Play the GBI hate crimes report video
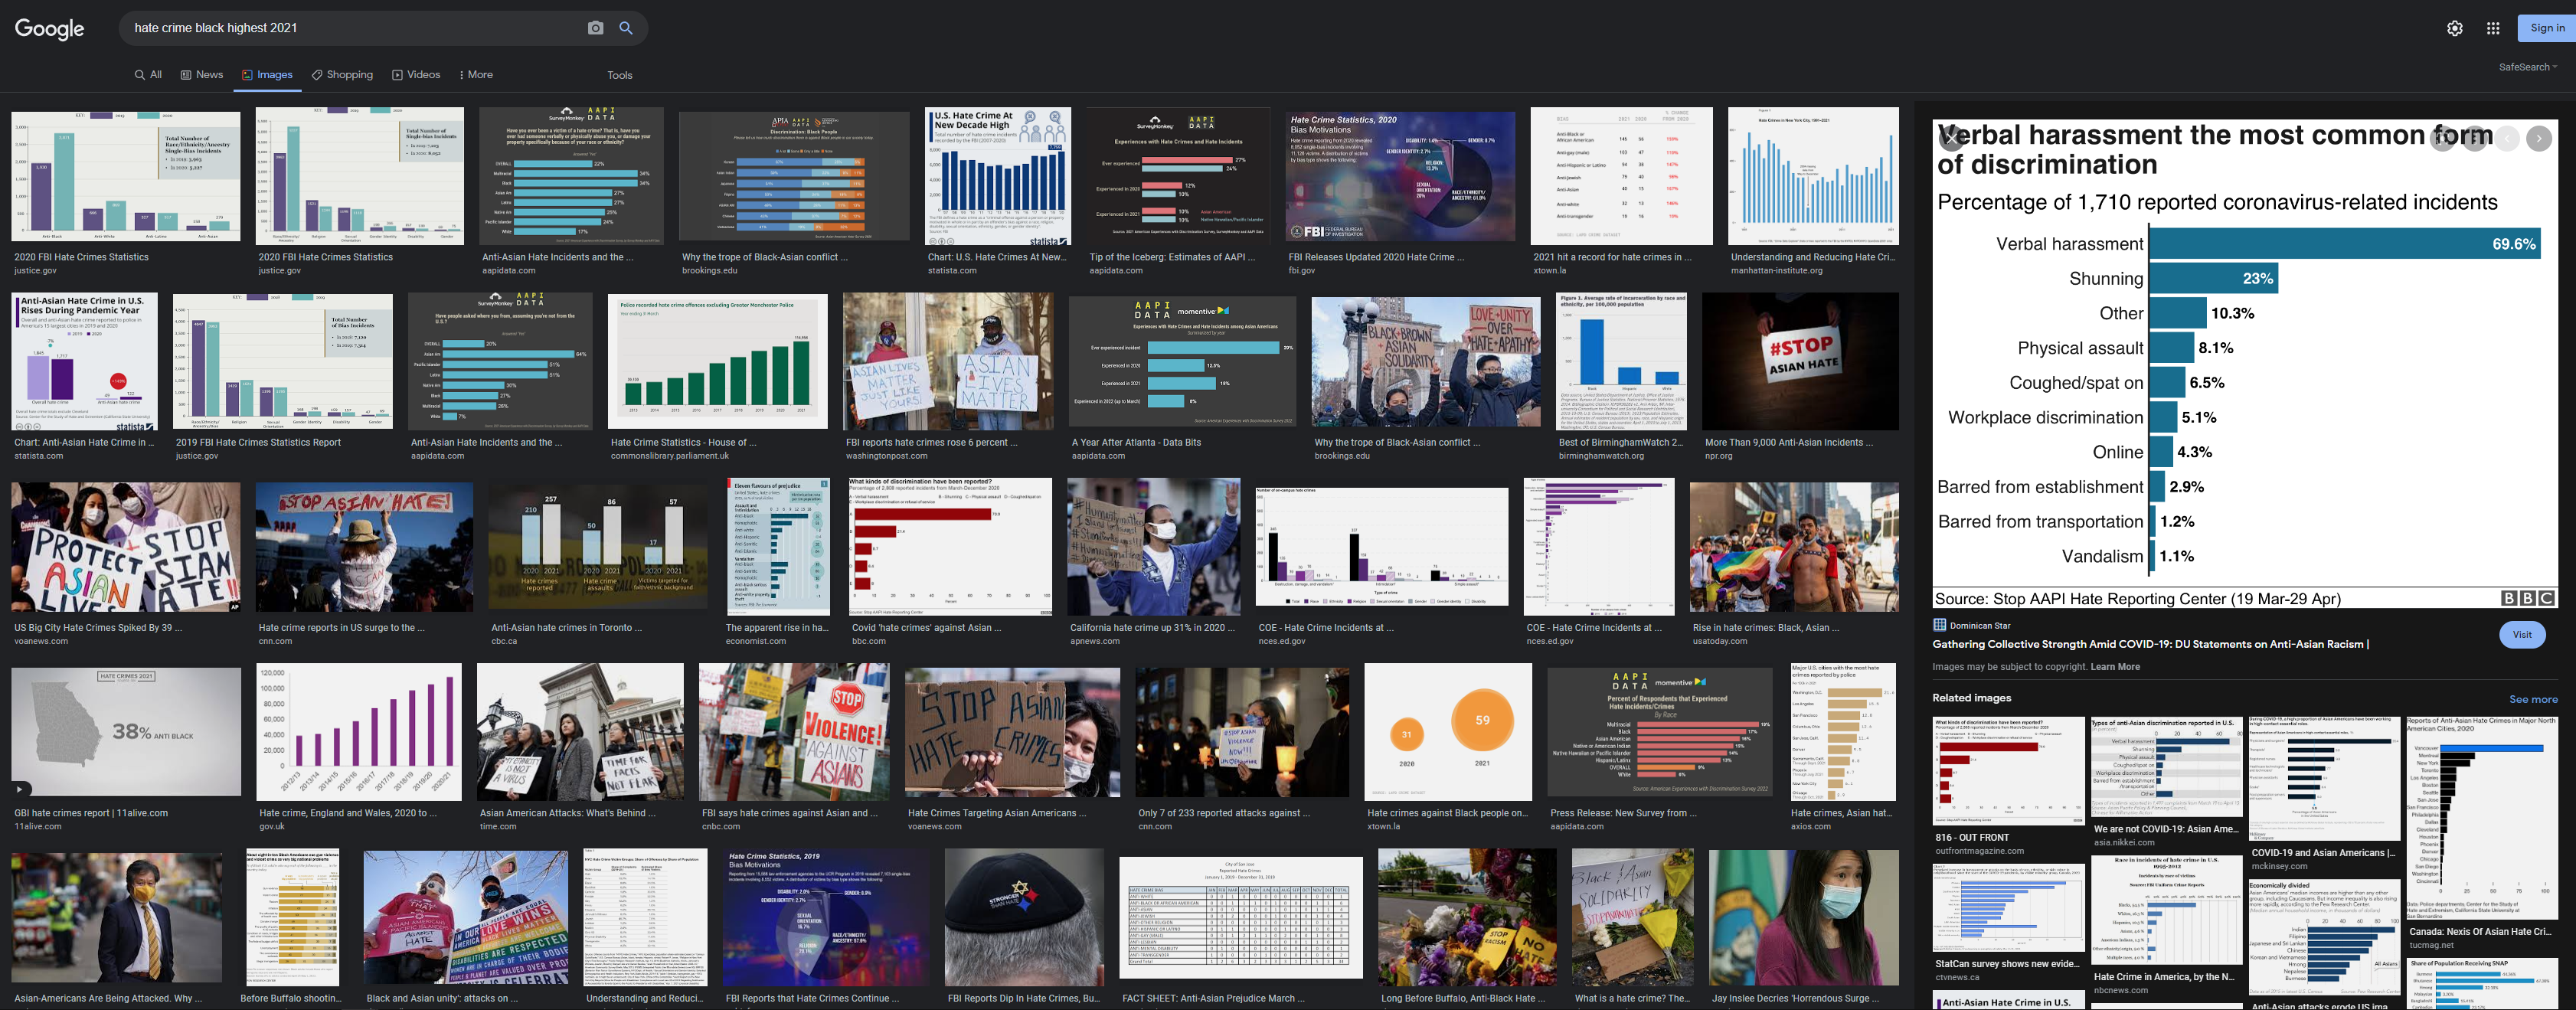 (20, 789)
